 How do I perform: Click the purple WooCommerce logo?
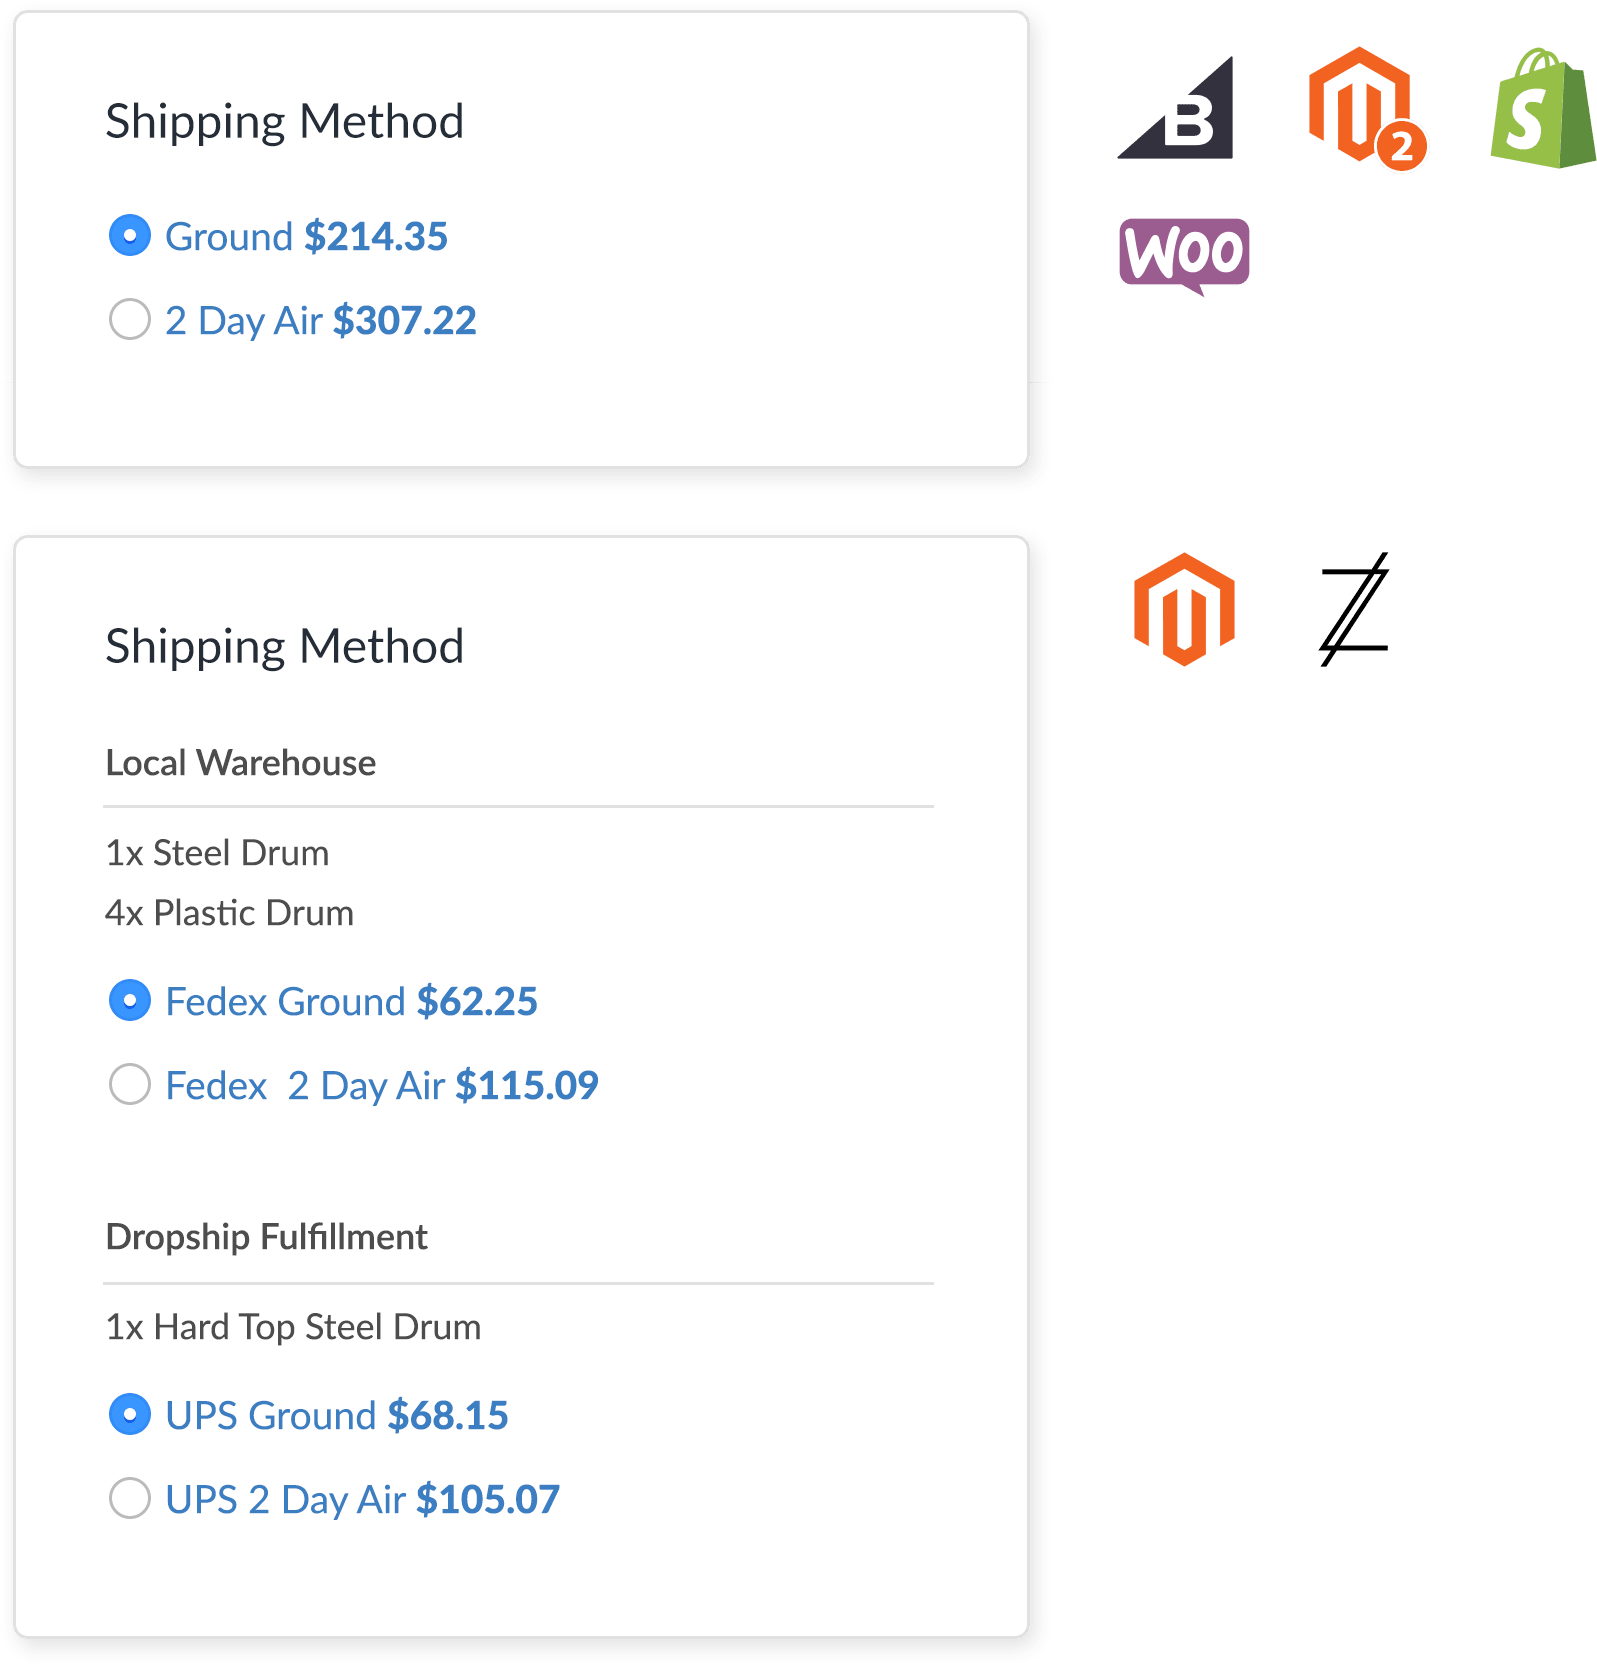[x=1184, y=254]
